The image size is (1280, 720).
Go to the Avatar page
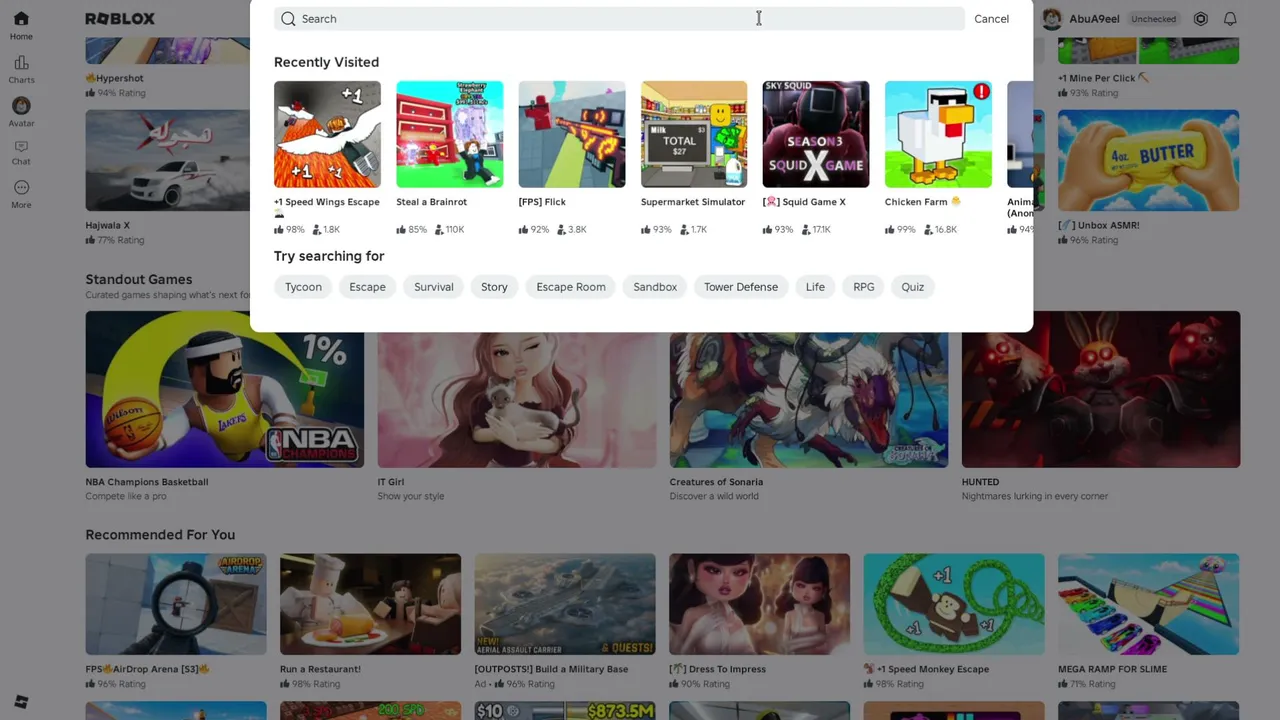click(21, 112)
